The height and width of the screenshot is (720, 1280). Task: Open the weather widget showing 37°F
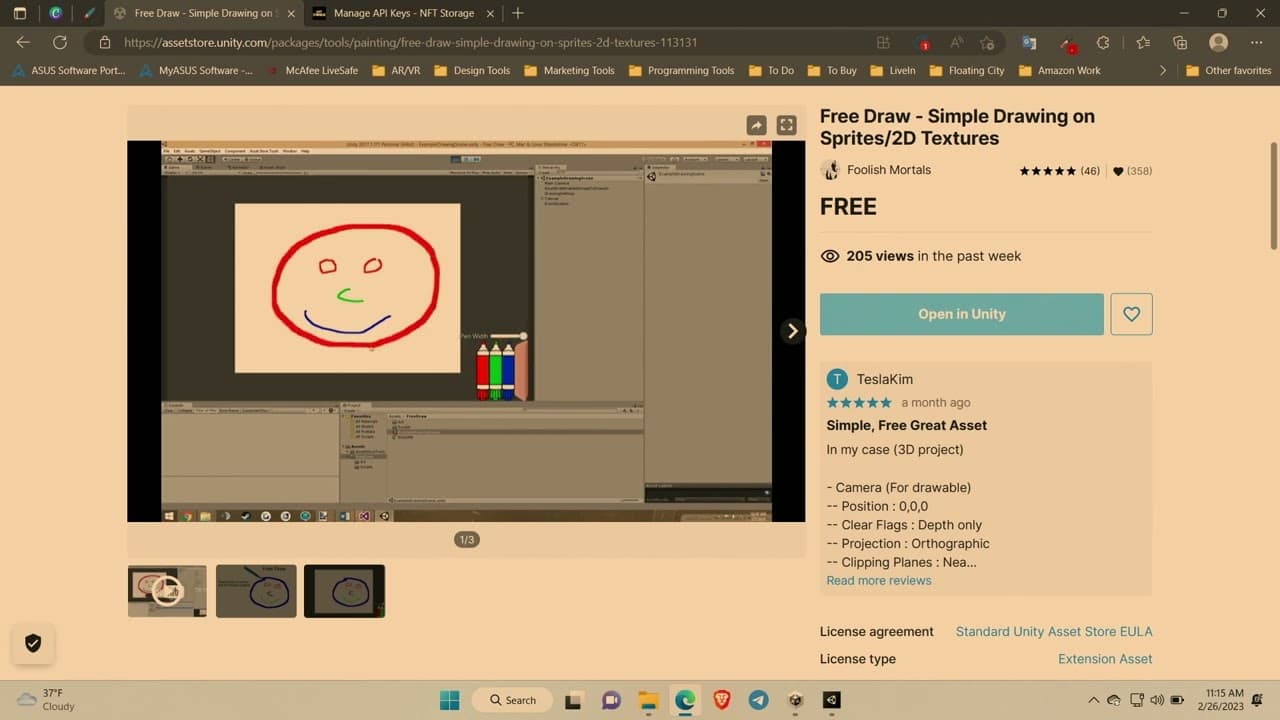(46, 699)
